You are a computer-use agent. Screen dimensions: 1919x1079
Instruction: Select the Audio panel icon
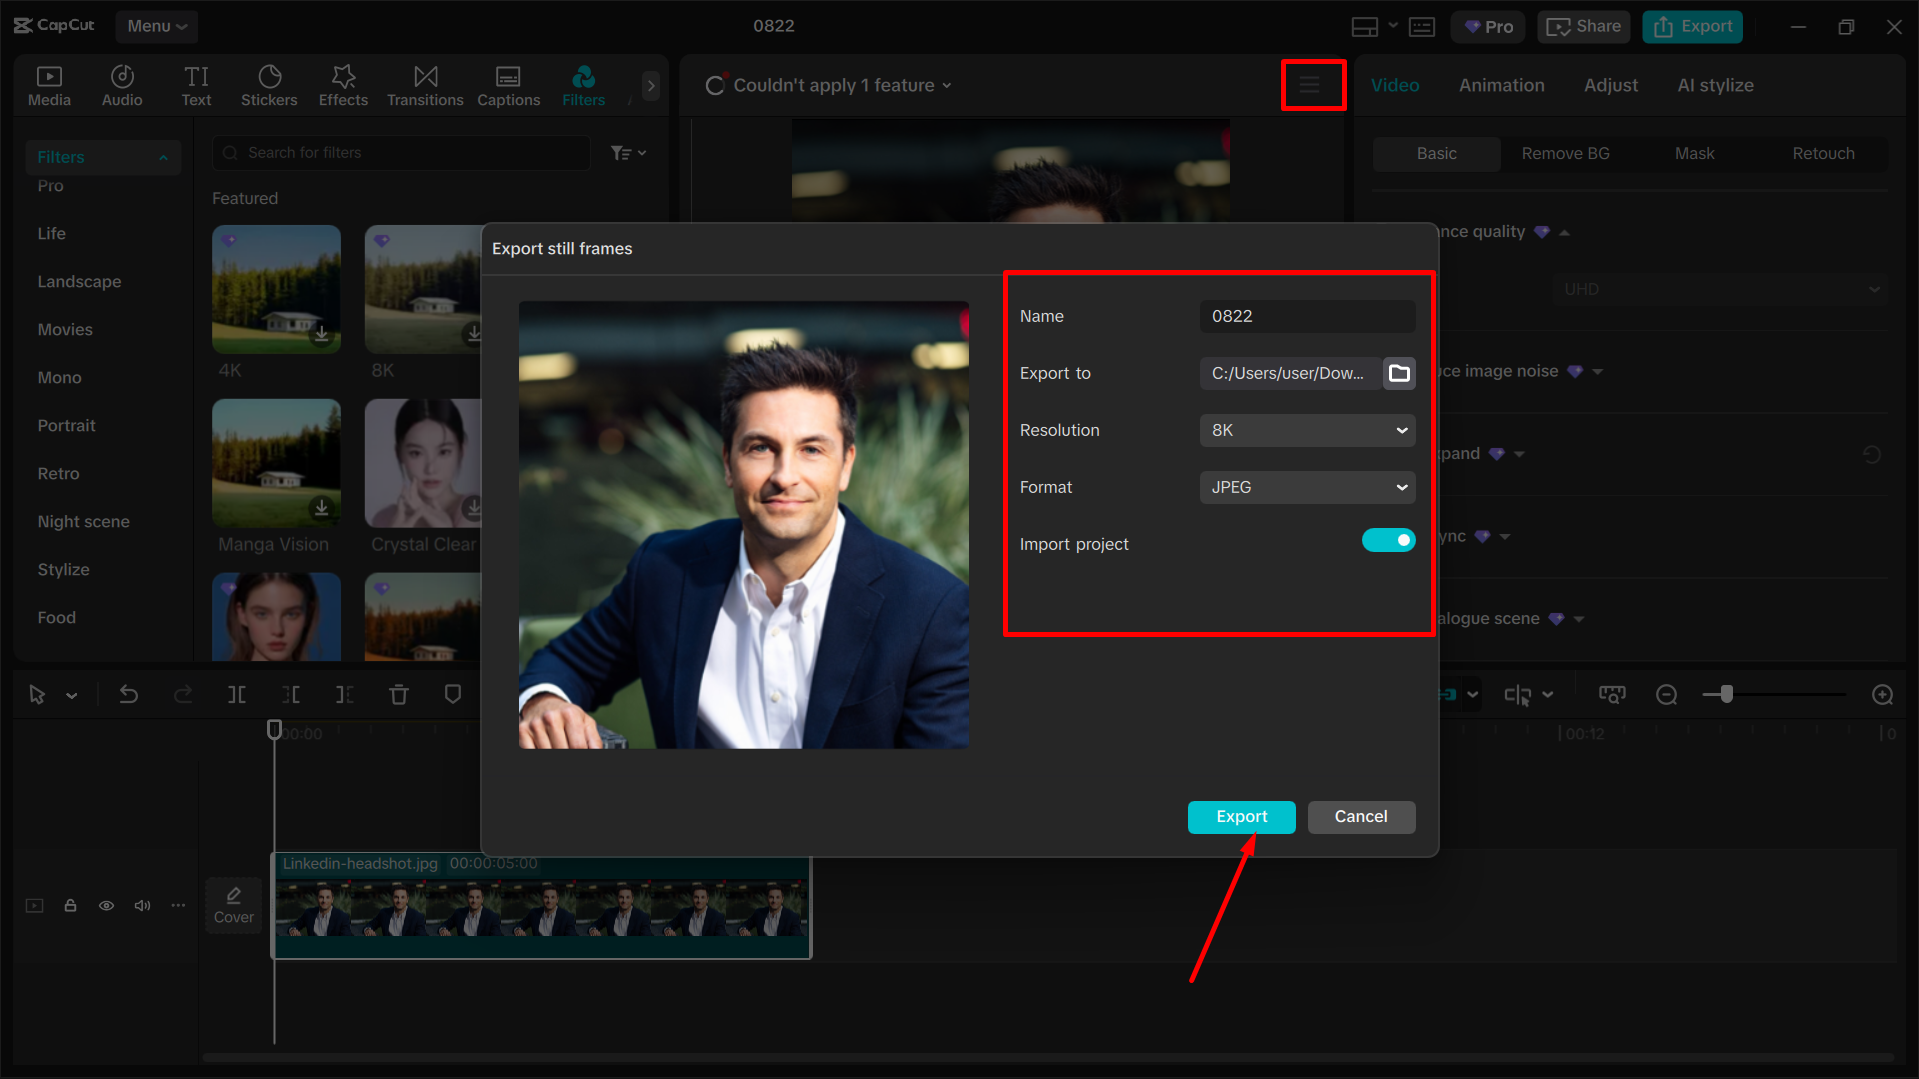(121, 84)
